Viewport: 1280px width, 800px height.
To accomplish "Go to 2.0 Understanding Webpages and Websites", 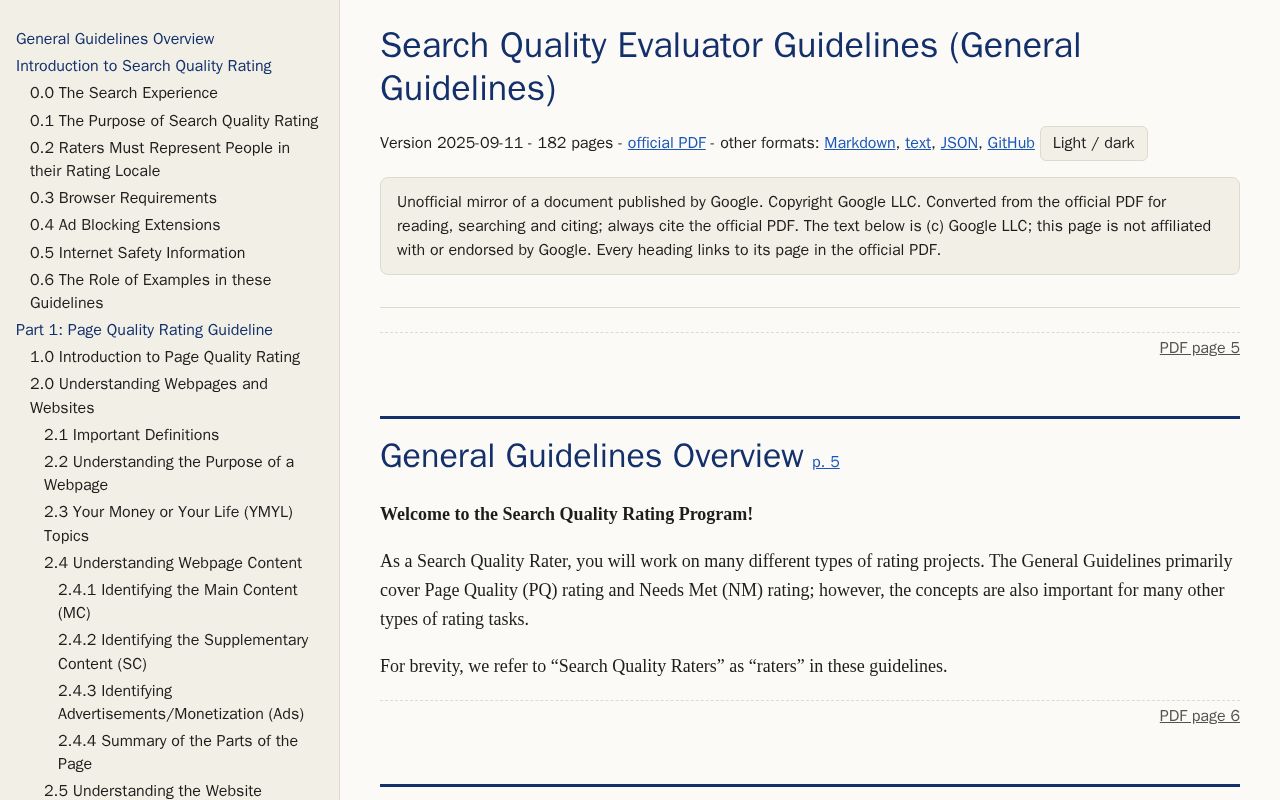I will [x=149, y=396].
